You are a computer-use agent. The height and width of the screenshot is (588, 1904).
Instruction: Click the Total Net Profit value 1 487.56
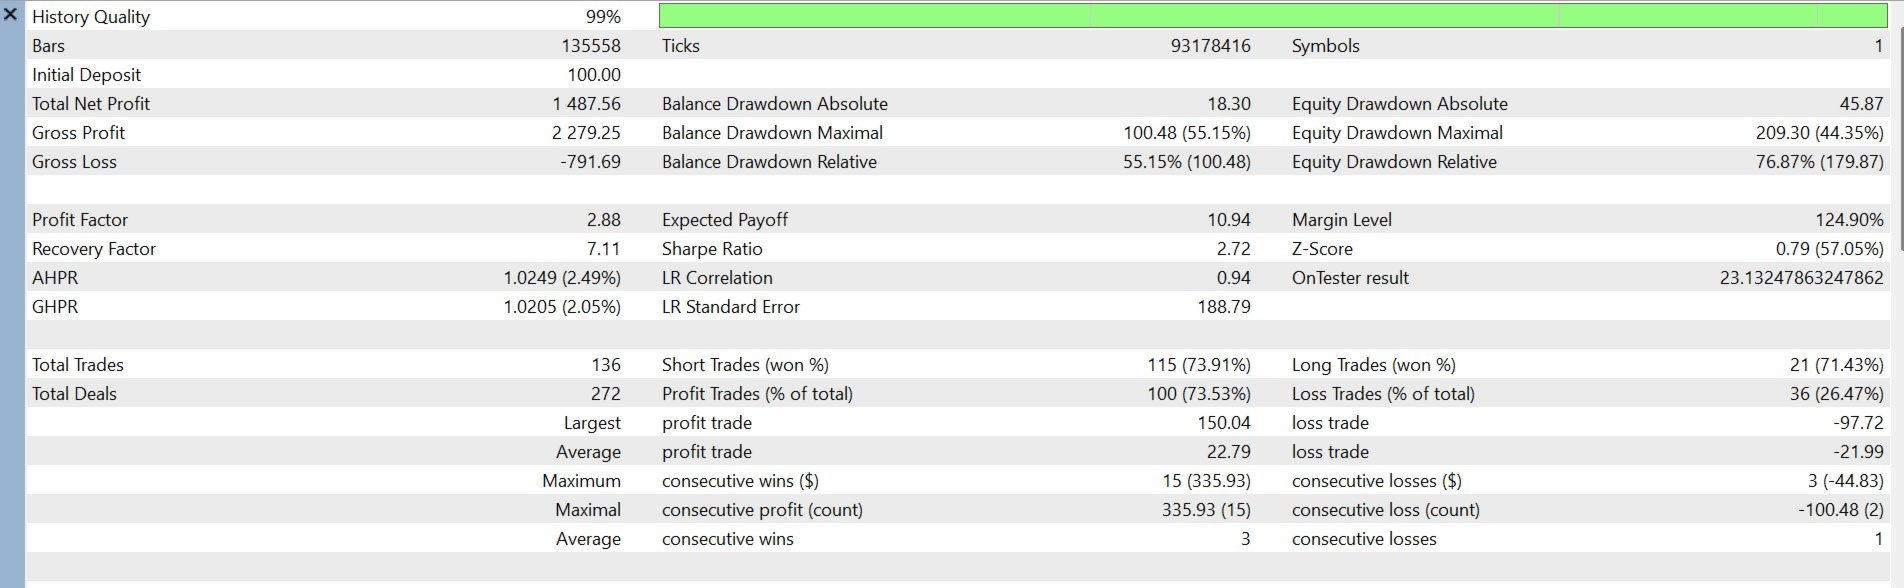click(x=586, y=104)
